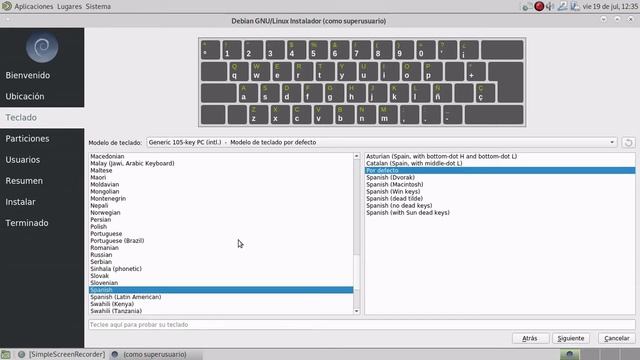Select Persian in the layout list
The width and height of the screenshot is (640, 360).
pos(221,220)
